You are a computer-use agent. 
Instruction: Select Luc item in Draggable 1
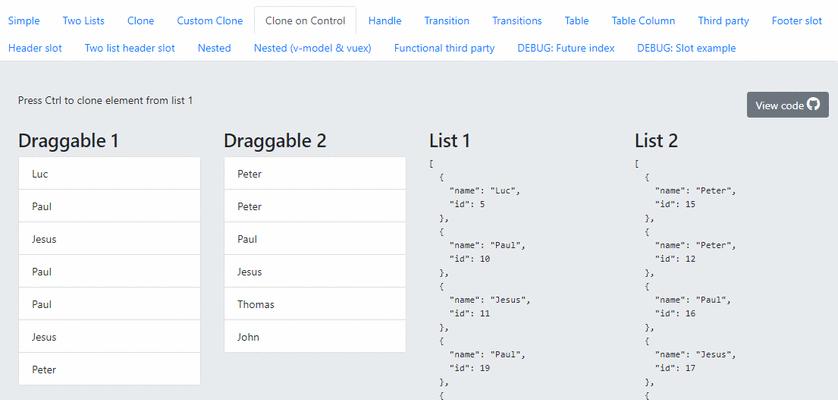pos(110,173)
